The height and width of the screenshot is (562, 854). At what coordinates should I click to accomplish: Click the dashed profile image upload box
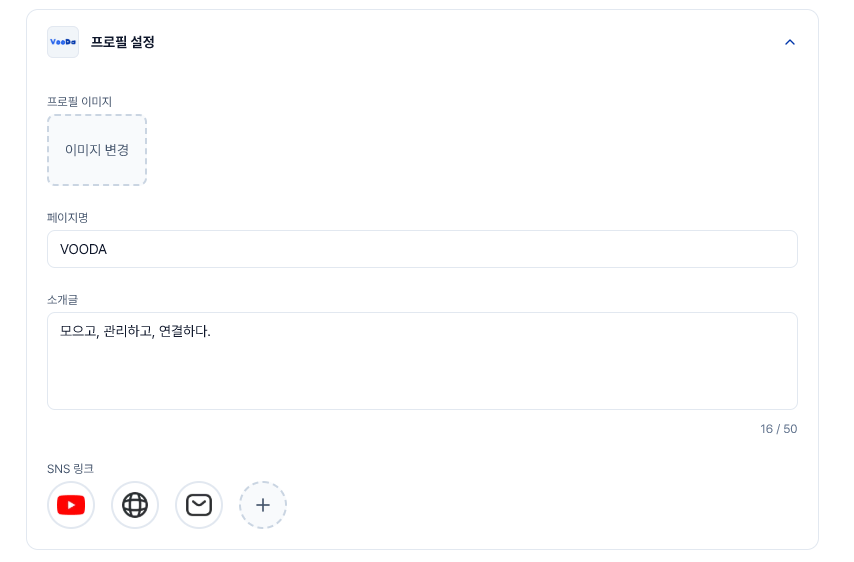click(x=97, y=150)
